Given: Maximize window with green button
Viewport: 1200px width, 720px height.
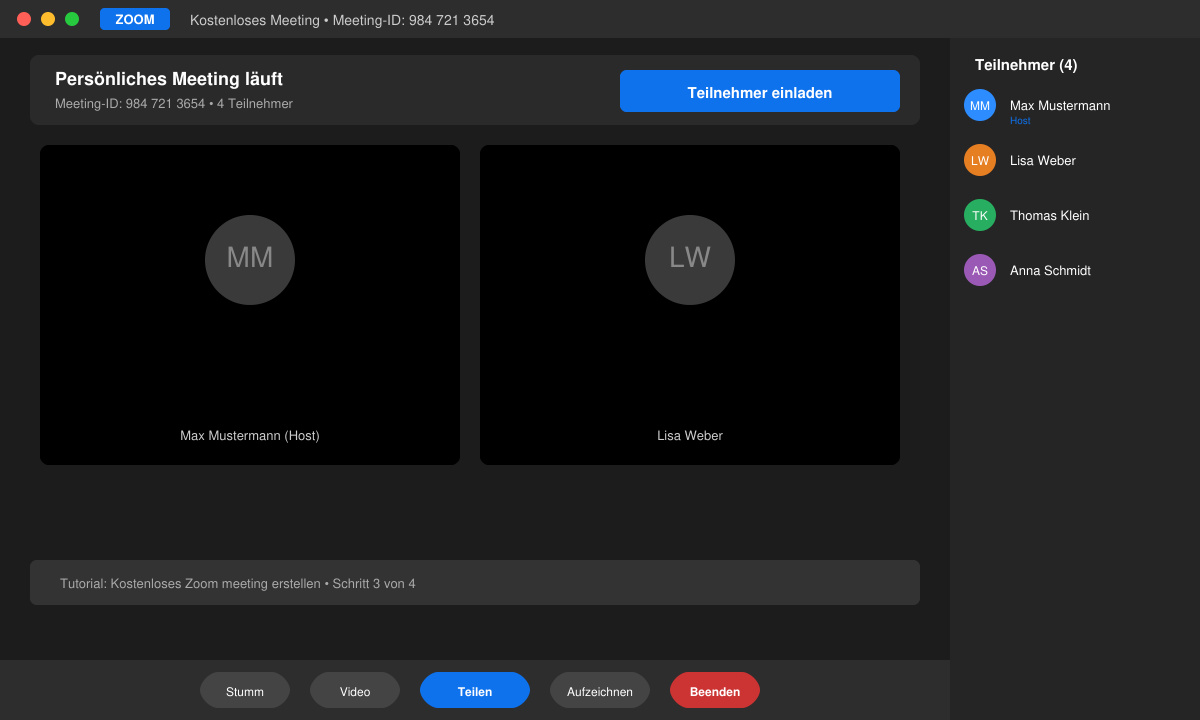Looking at the screenshot, I should pyautogui.click(x=72, y=19).
